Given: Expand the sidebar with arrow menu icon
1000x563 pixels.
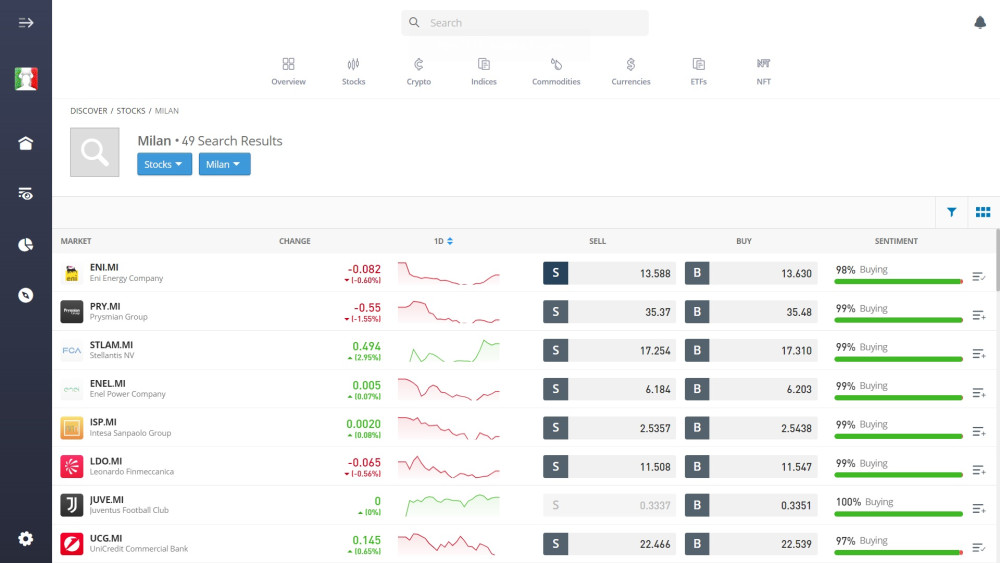Looking at the screenshot, I should (x=26, y=23).
